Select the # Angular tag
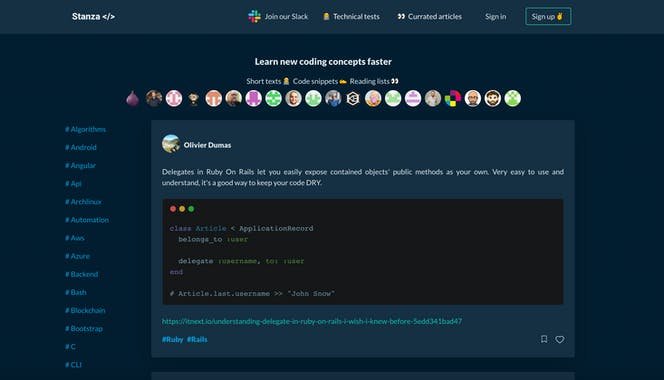Image resolution: width=664 pixels, height=380 pixels. point(80,166)
